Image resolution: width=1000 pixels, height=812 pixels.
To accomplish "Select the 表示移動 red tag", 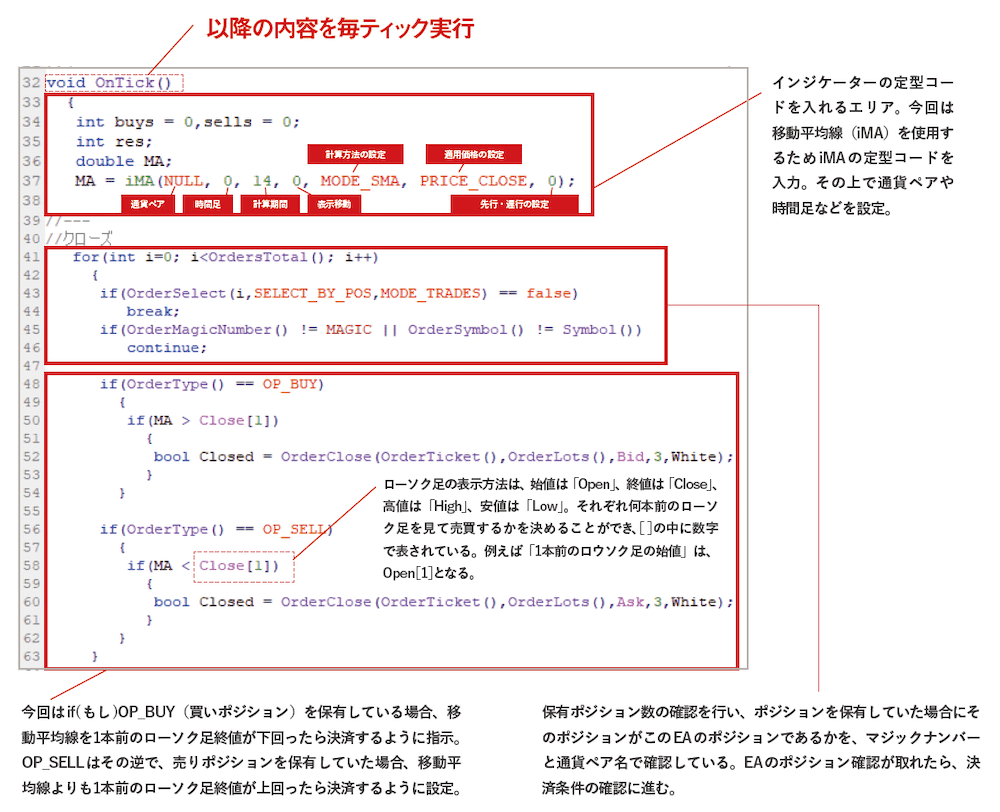I will [x=333, y=204].
